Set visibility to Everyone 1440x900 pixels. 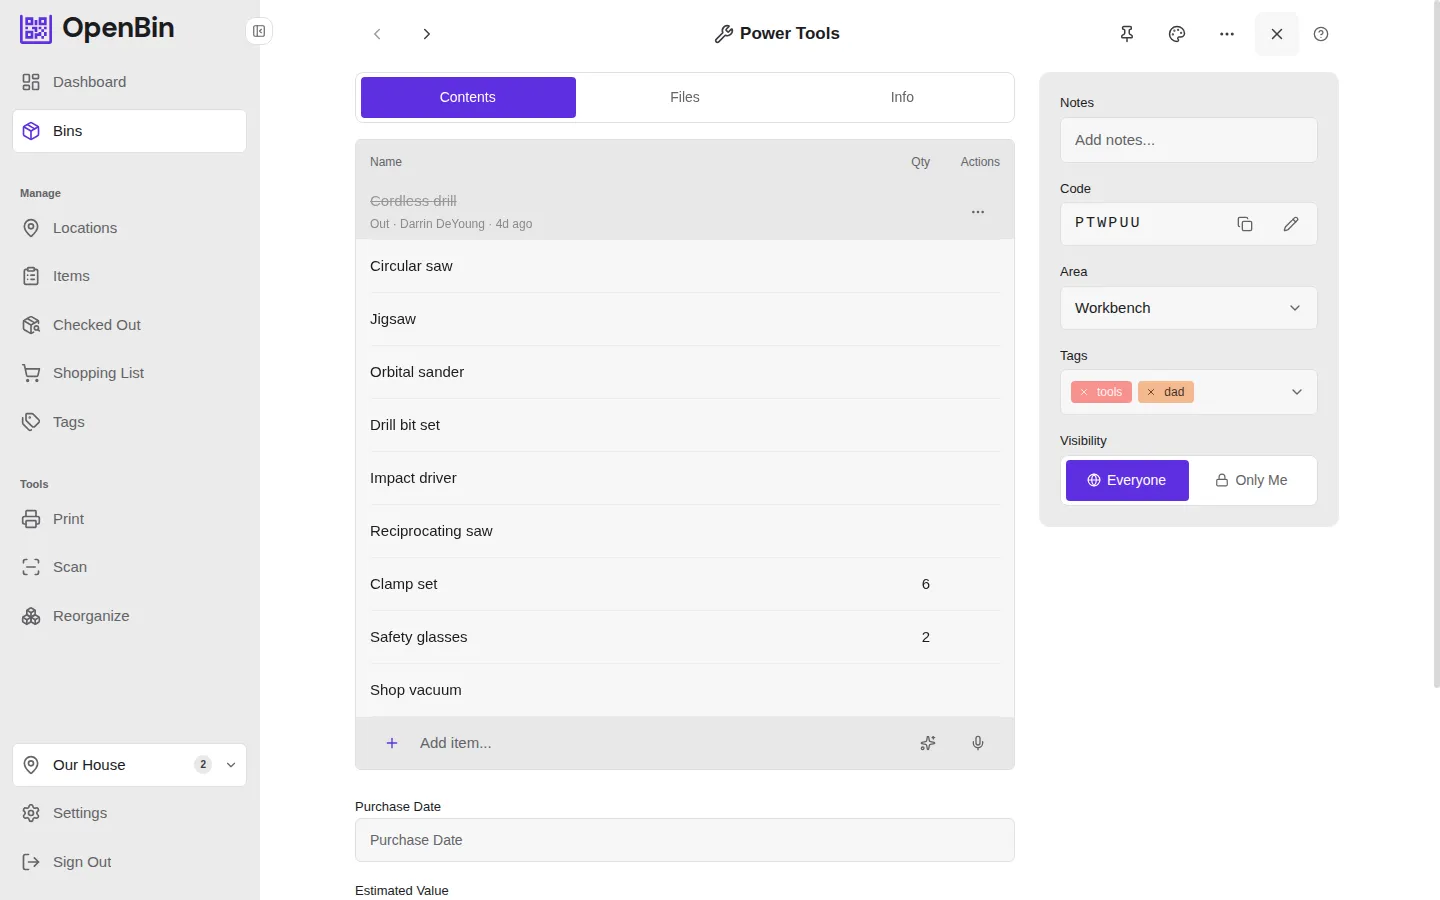[x=1127, y=480]
